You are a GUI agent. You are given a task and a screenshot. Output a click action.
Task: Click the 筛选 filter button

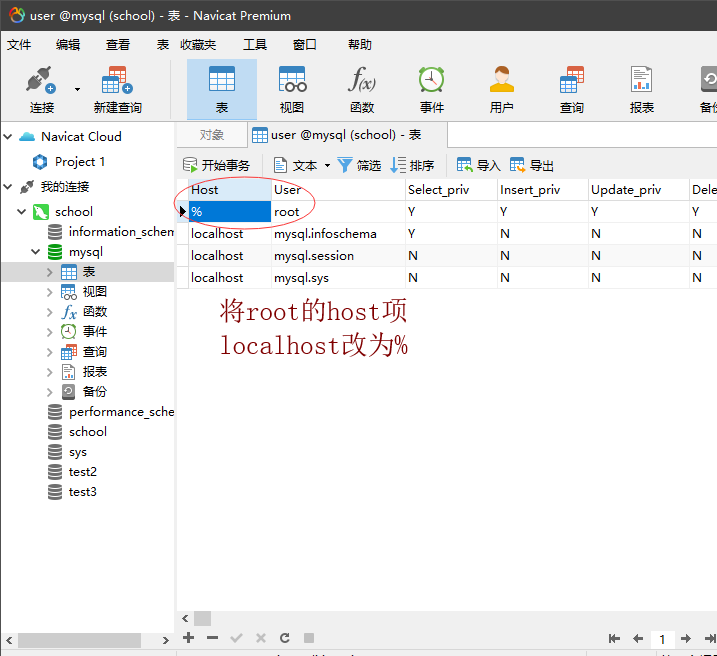(359, 165)
